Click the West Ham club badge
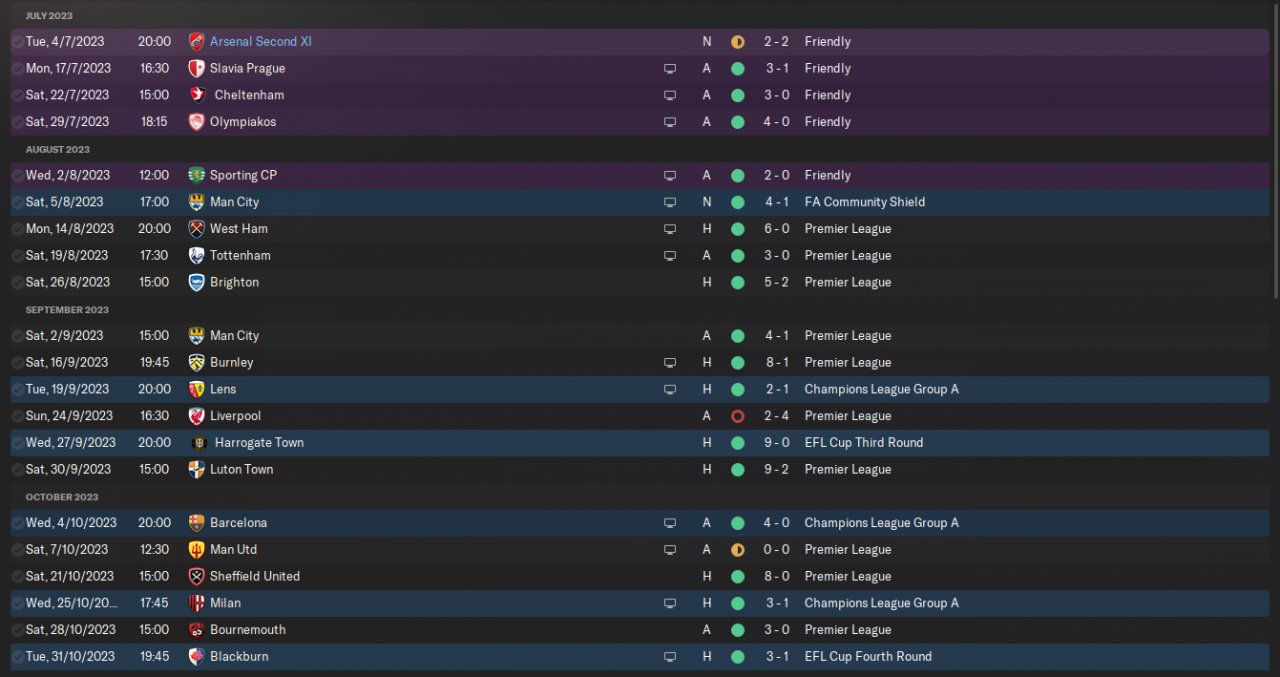This screenshot has height=677, width=1280. (196, 229)
